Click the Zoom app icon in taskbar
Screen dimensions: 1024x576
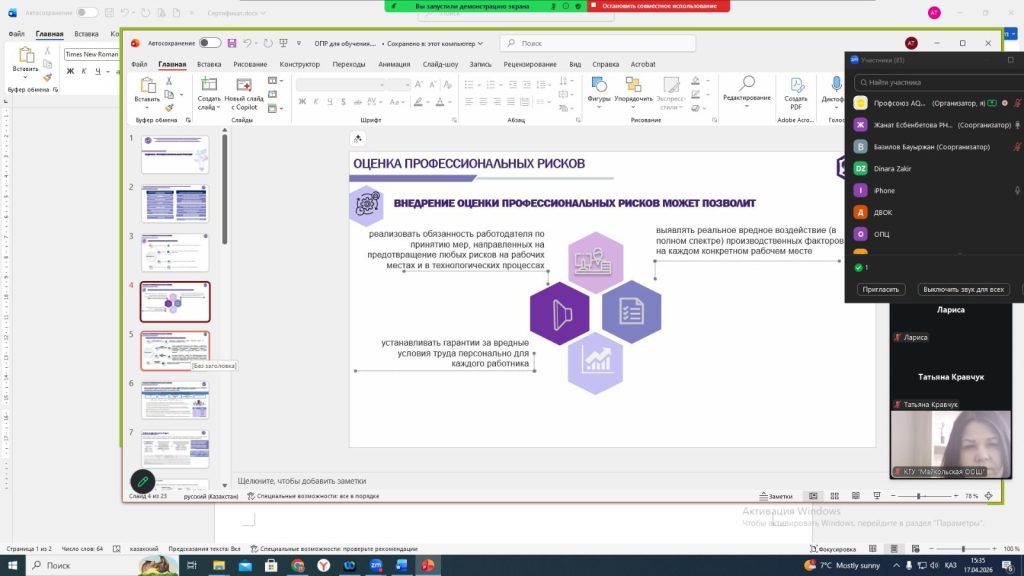[x=375, y=565]
